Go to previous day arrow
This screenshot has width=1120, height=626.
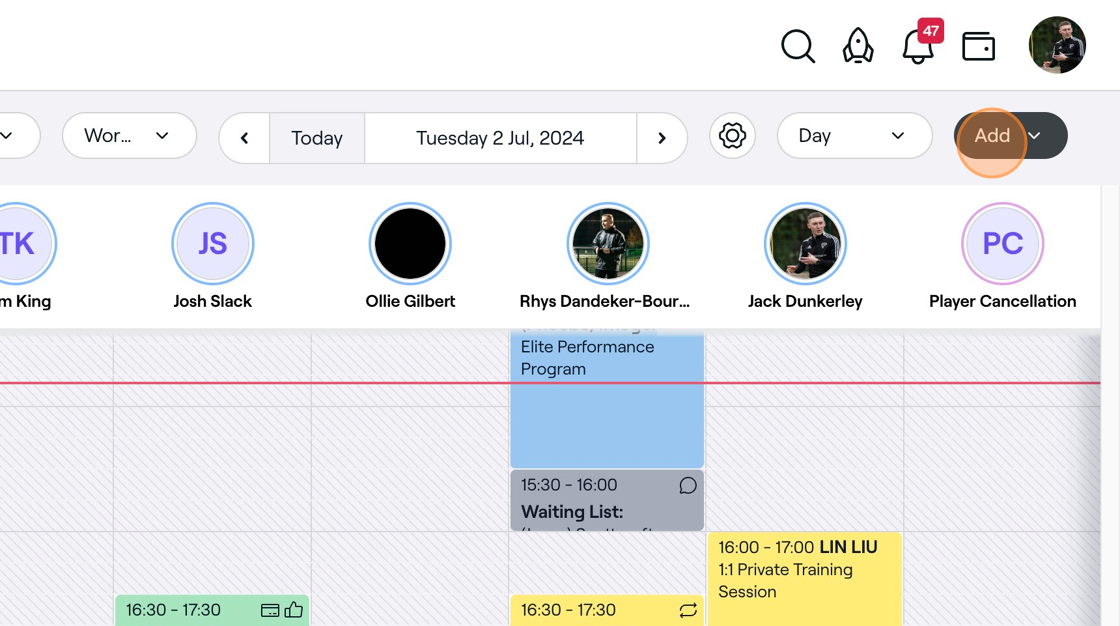(x=244, y=138)
